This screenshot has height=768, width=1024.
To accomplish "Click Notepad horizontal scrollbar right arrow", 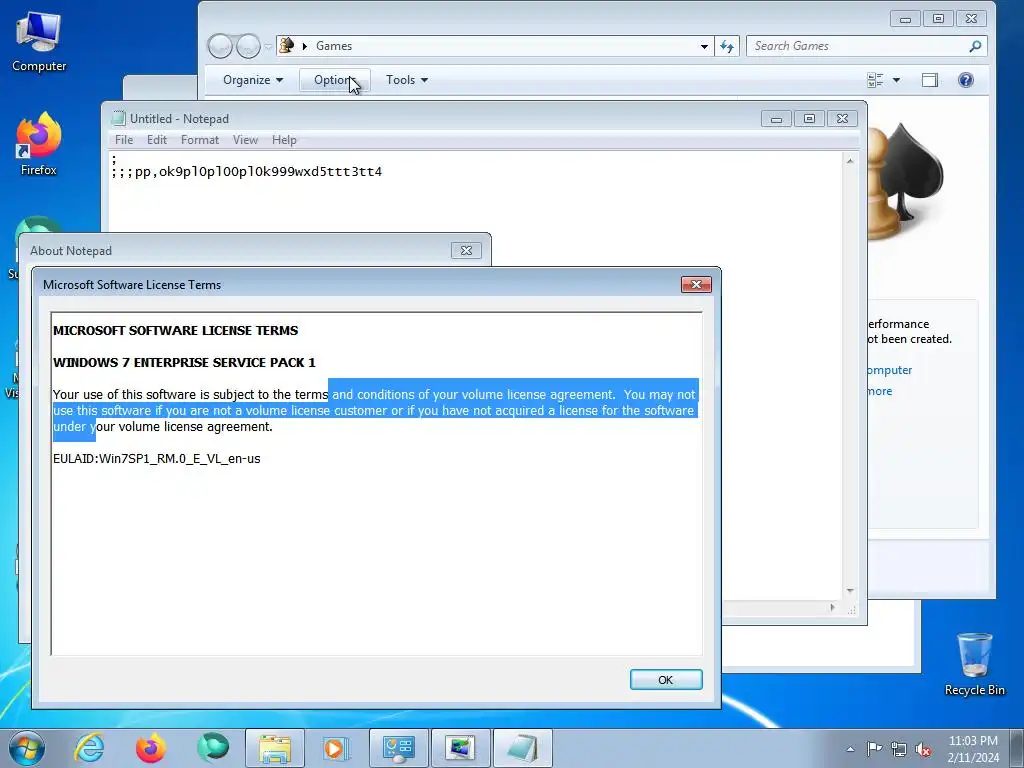I will click(x=832, y=607).
